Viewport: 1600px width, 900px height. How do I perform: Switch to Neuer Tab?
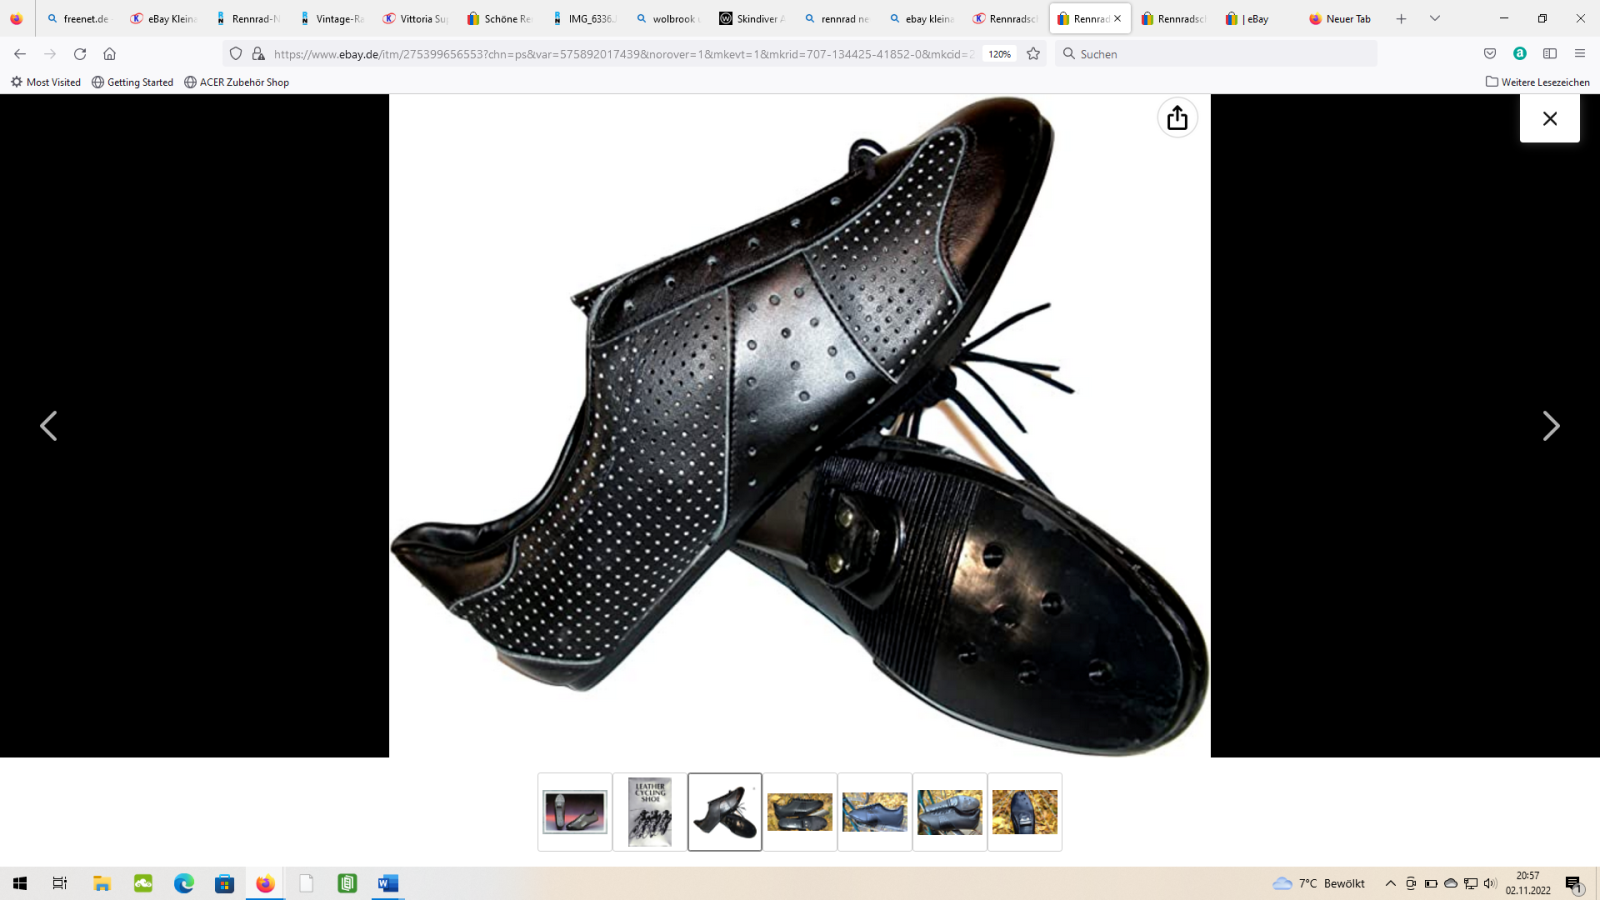(1340, 19)
